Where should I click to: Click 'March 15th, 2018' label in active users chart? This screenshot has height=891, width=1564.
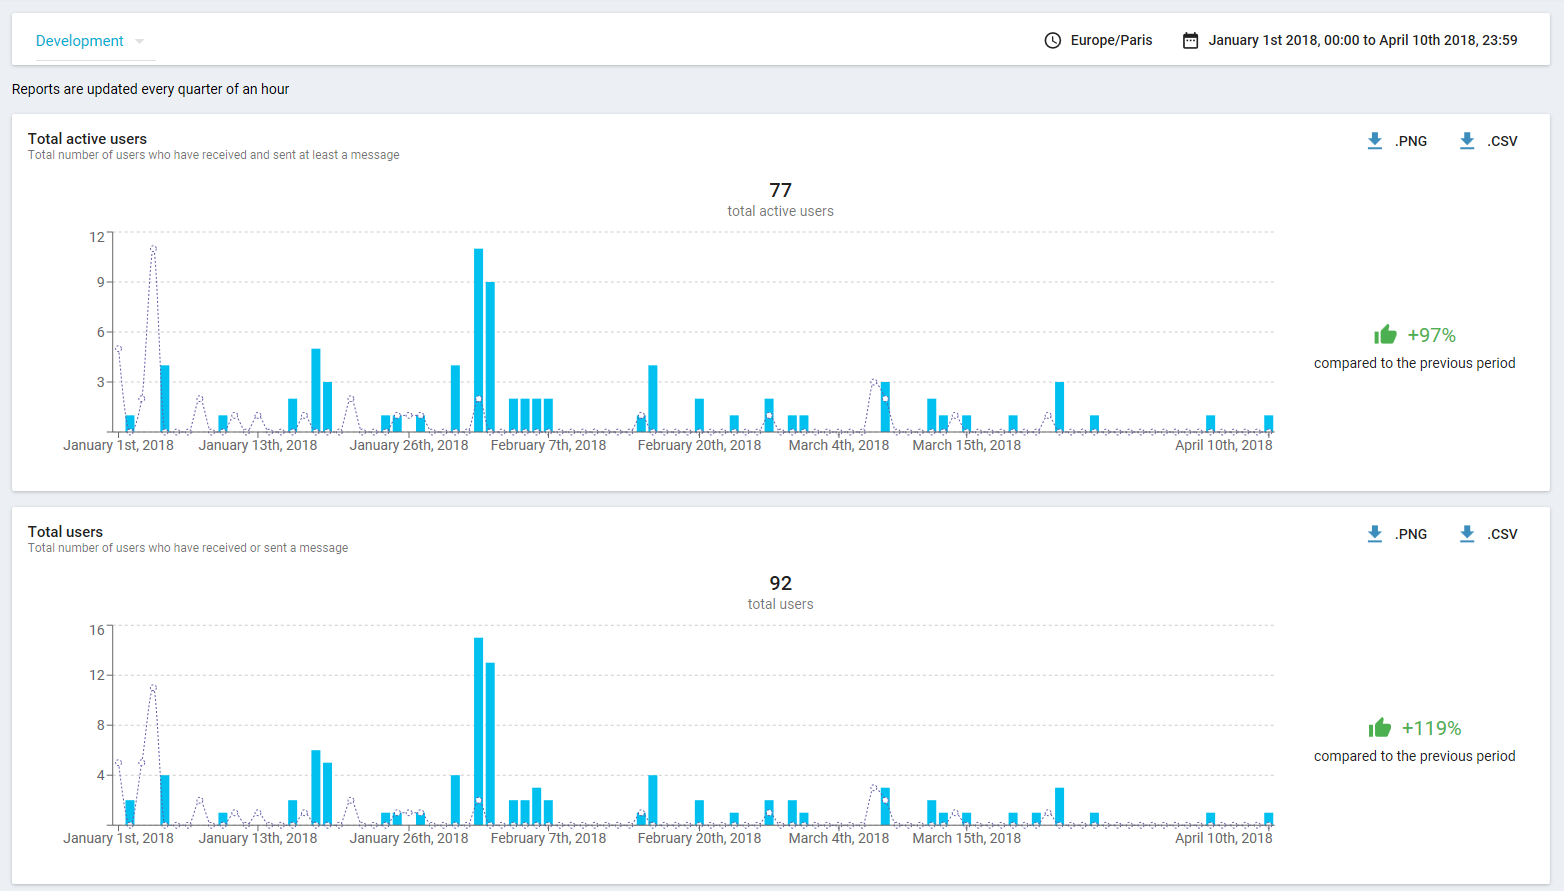[966, 445]
